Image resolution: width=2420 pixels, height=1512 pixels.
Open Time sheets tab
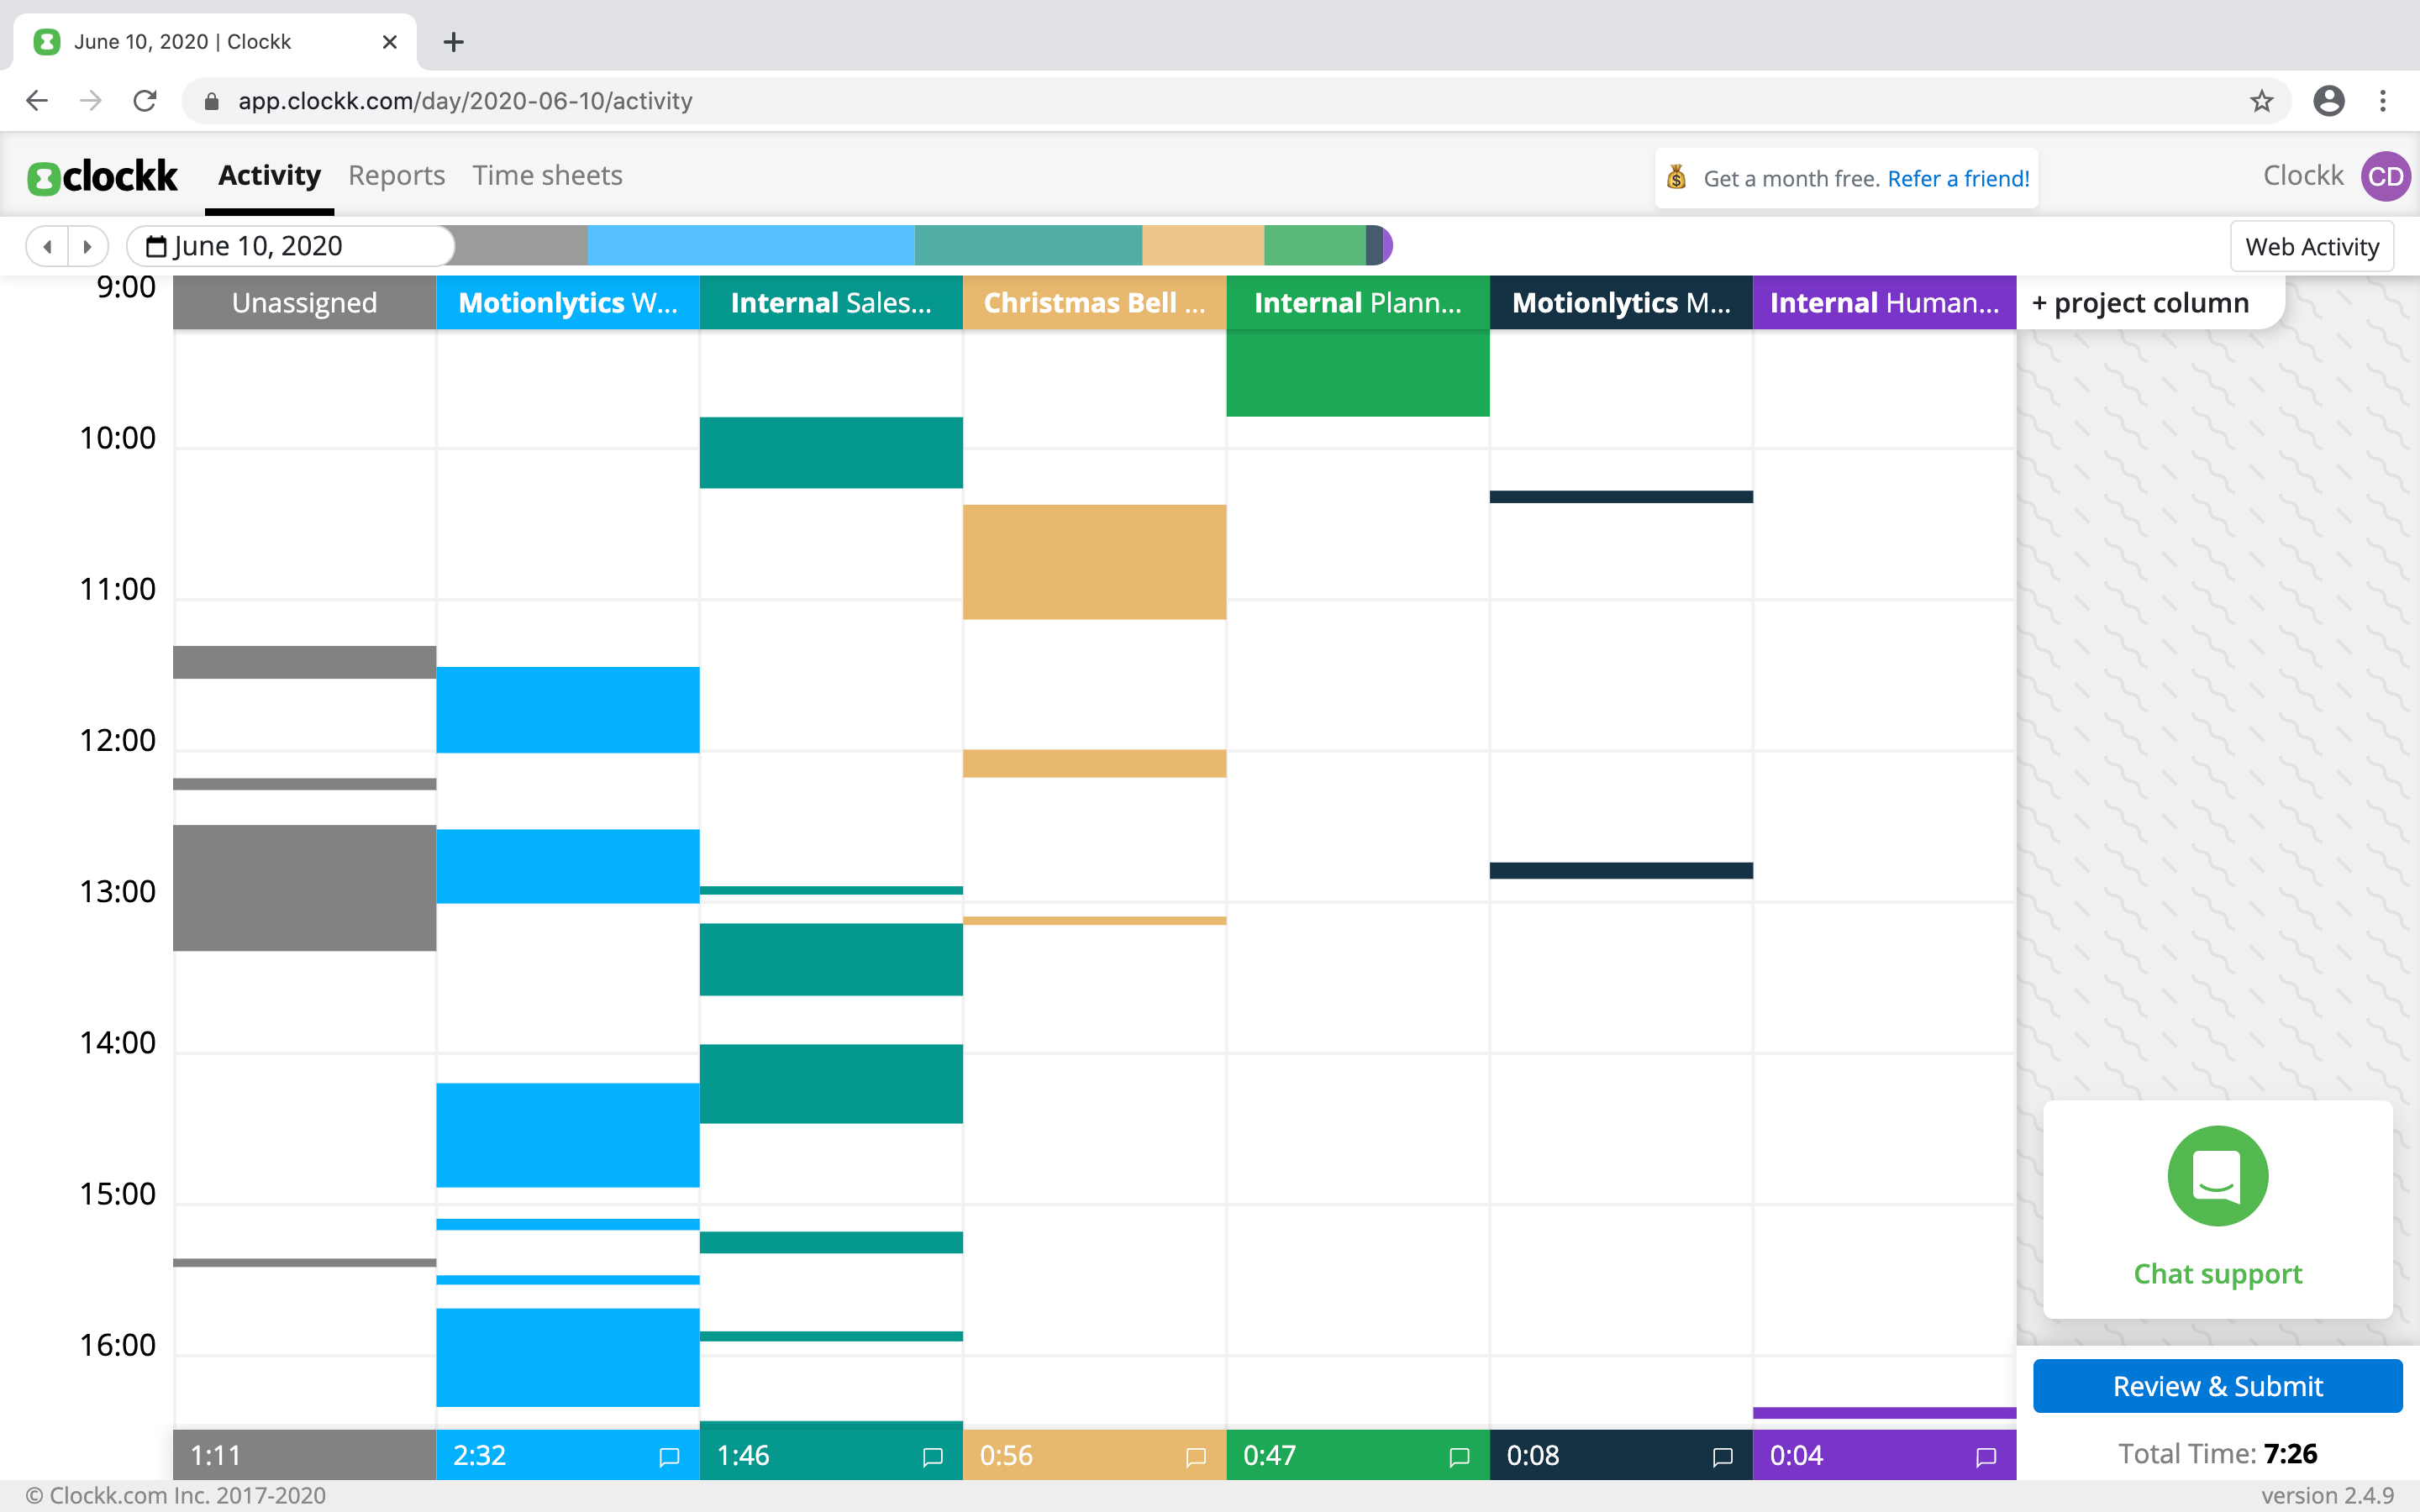[547, 175]
